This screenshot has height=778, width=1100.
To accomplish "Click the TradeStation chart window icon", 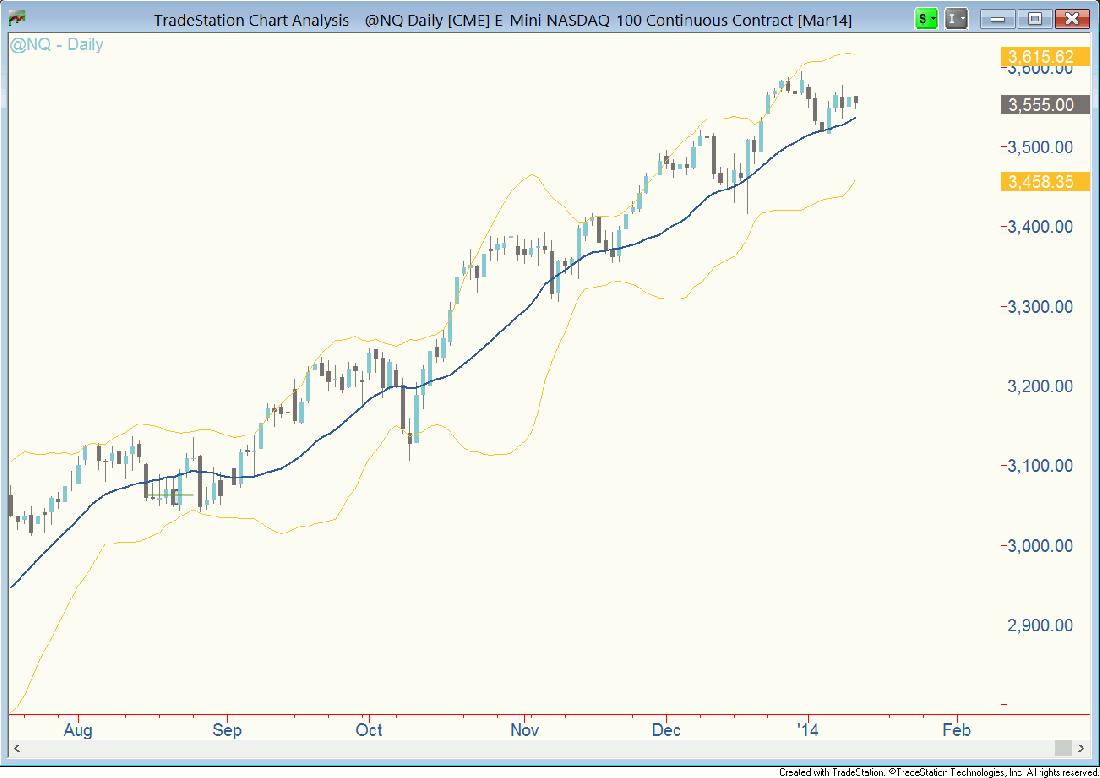I will (x=17, y=19).
